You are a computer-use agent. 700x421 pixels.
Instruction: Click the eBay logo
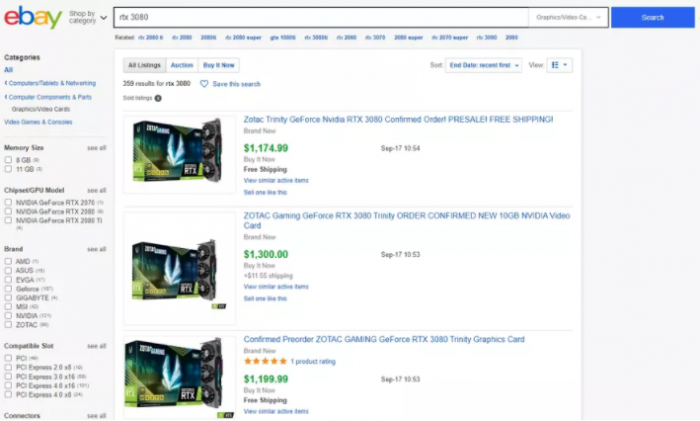pyautogui.click(x=33, y=17)
